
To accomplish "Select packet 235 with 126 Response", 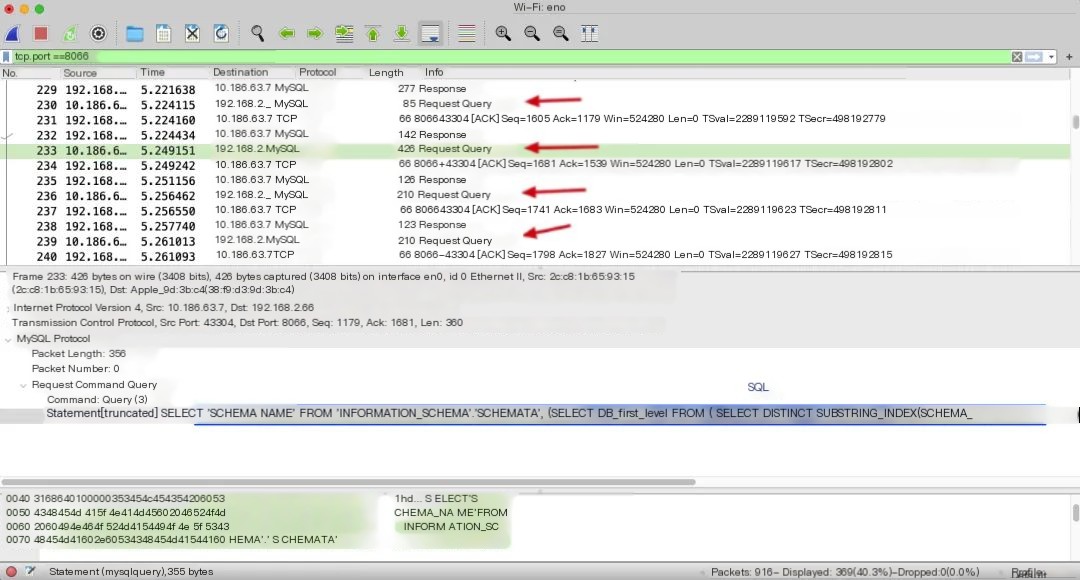I will point(537,180).
